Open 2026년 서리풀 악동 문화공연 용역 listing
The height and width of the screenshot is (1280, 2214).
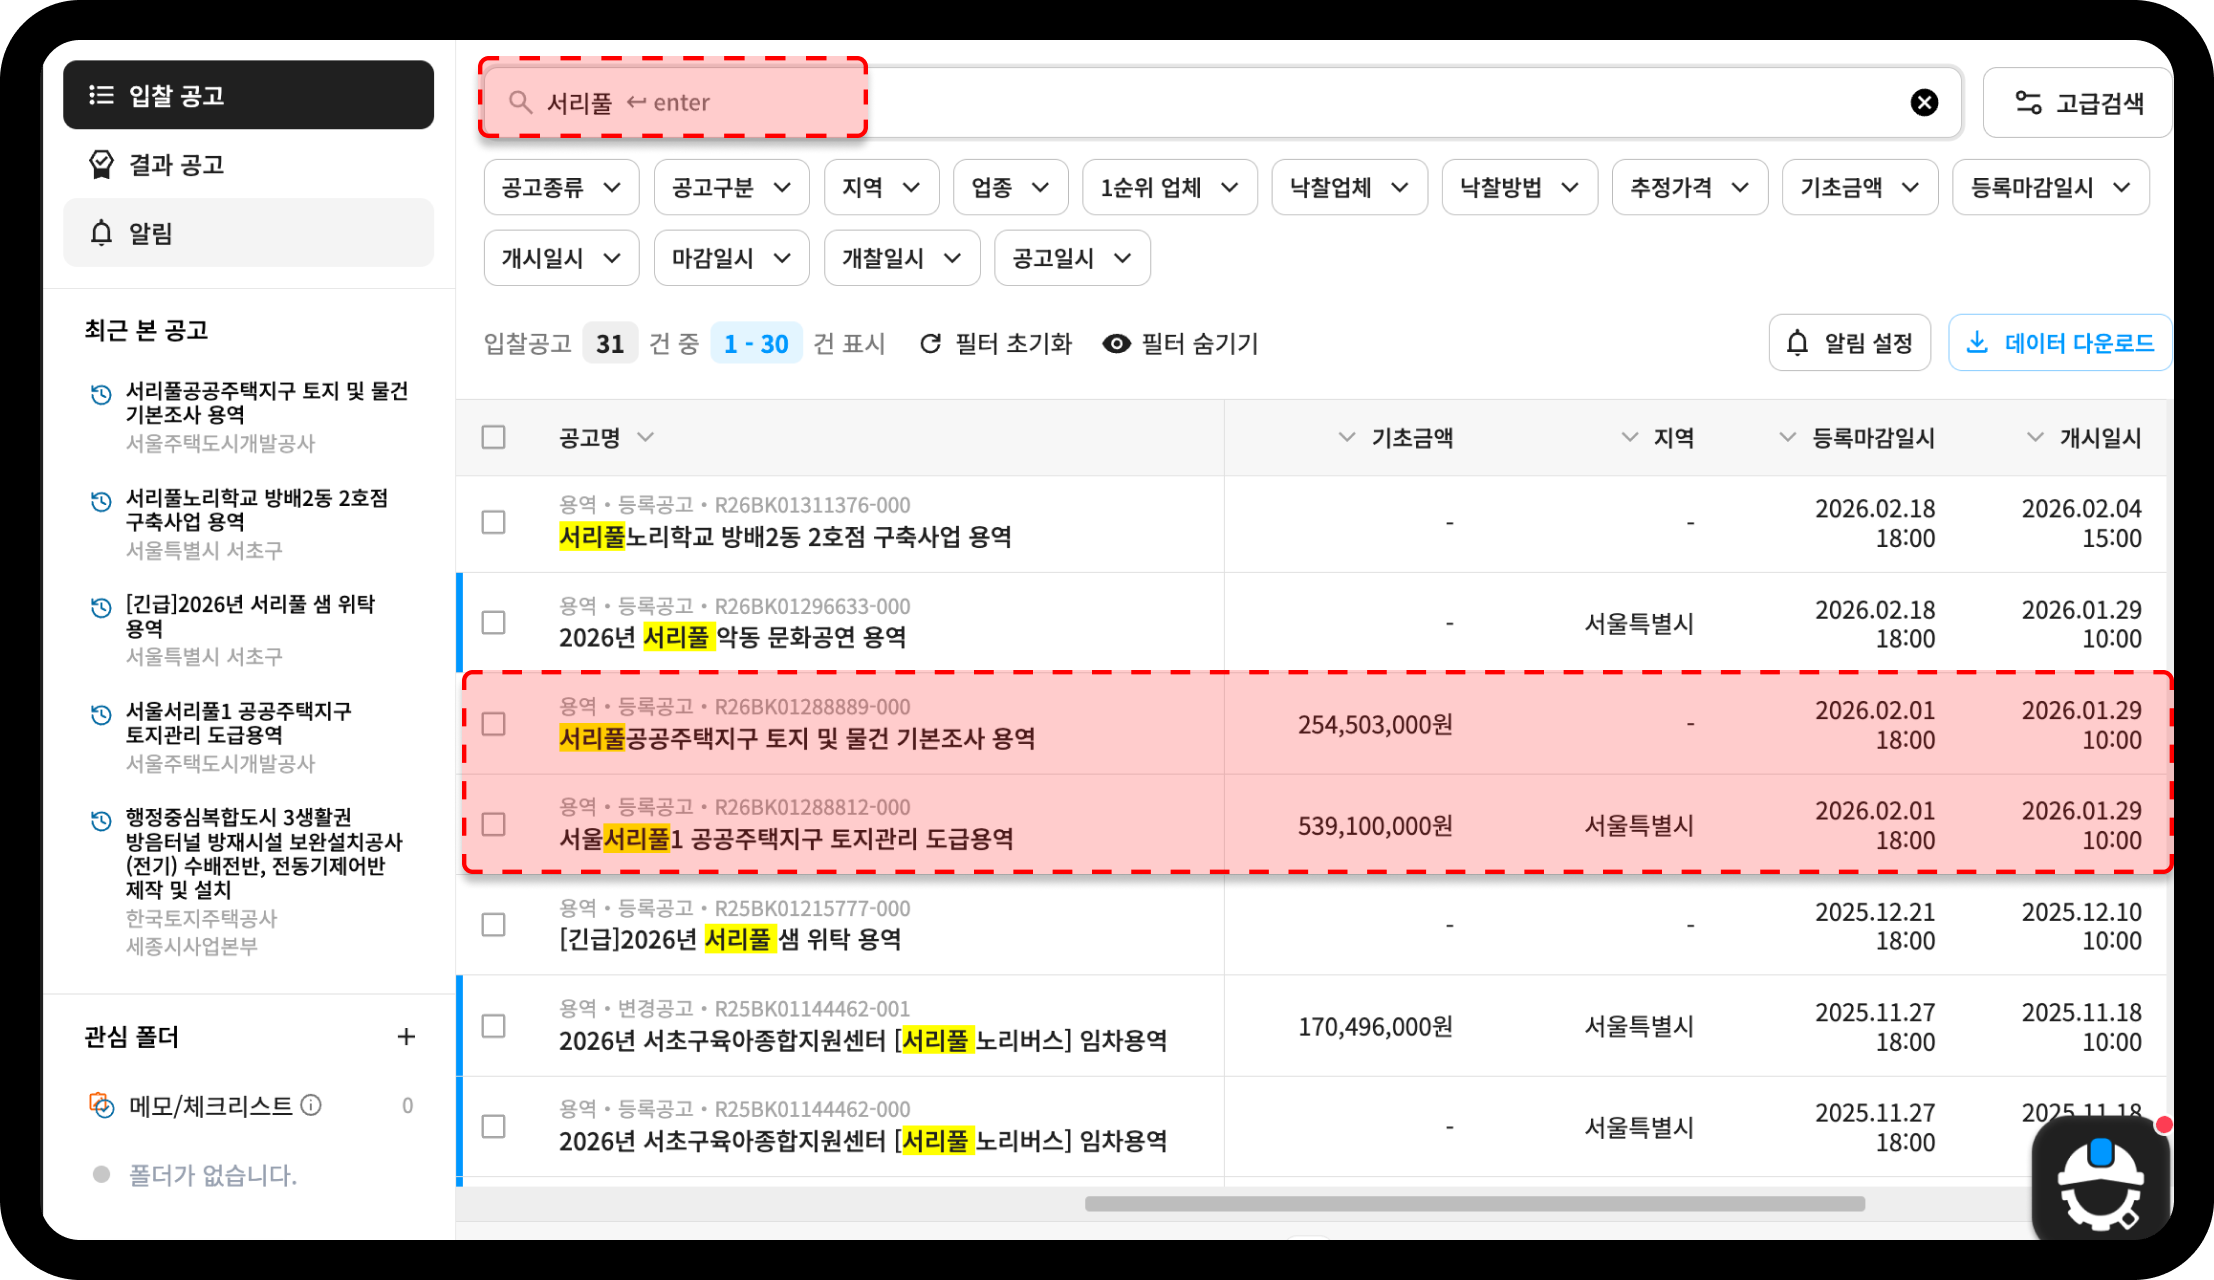tap(732, 637)
